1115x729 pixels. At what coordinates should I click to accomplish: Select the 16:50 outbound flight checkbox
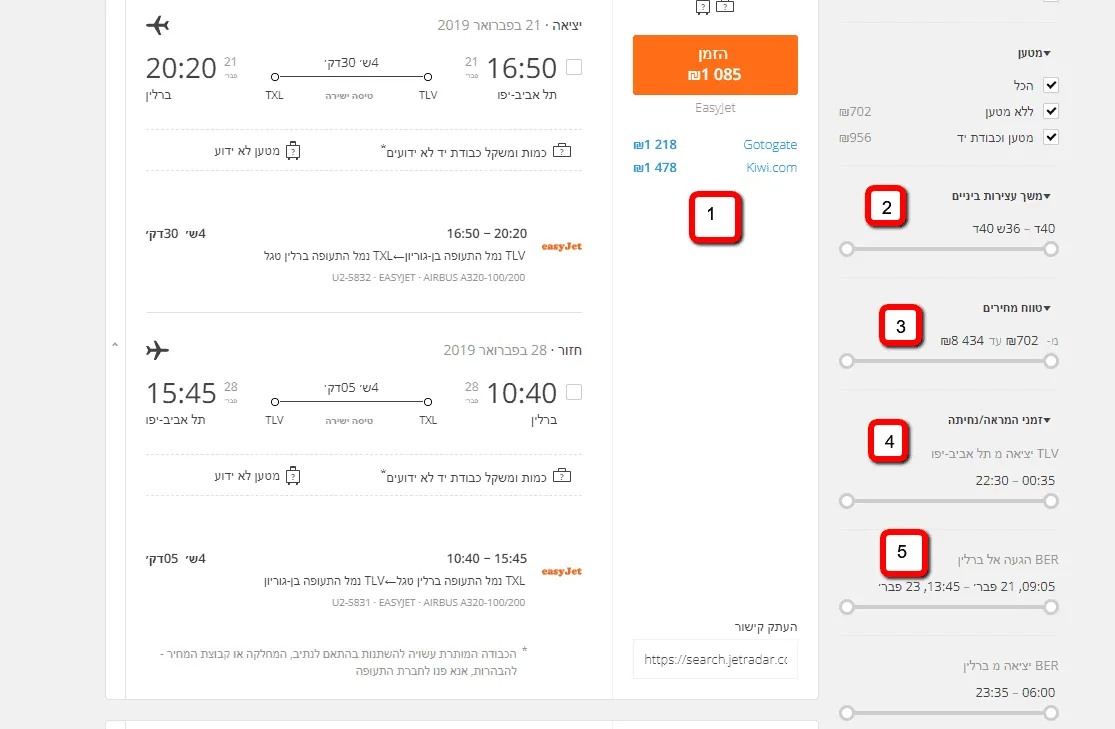pyautogui.click(x=574, y=67)
